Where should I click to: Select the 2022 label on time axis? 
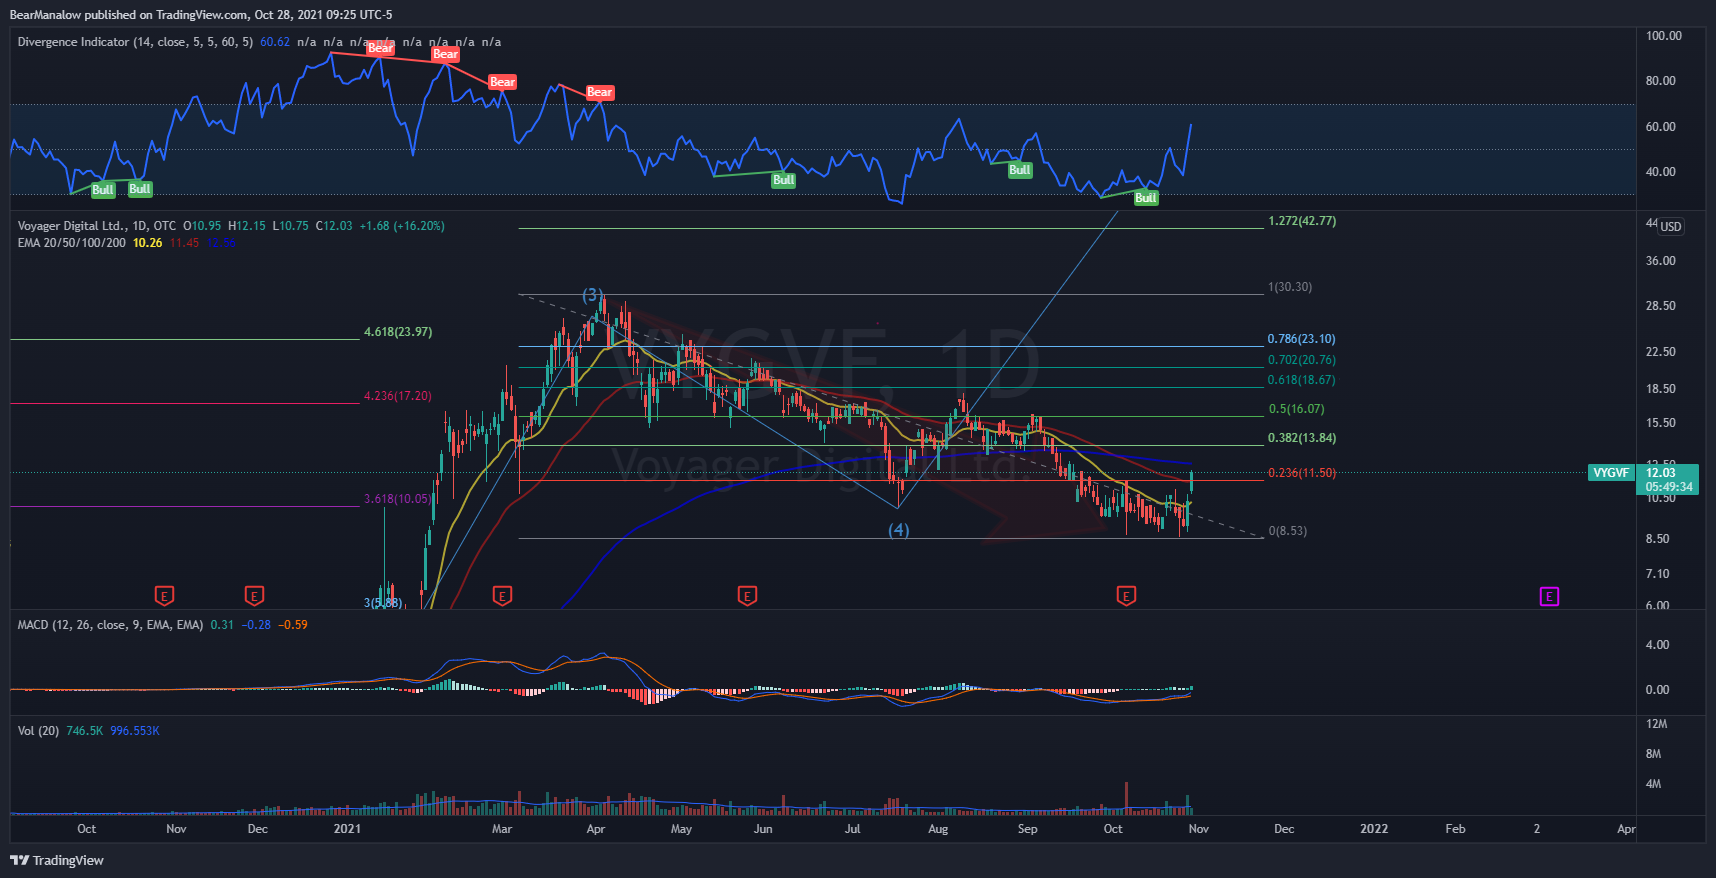[1374, 829]
